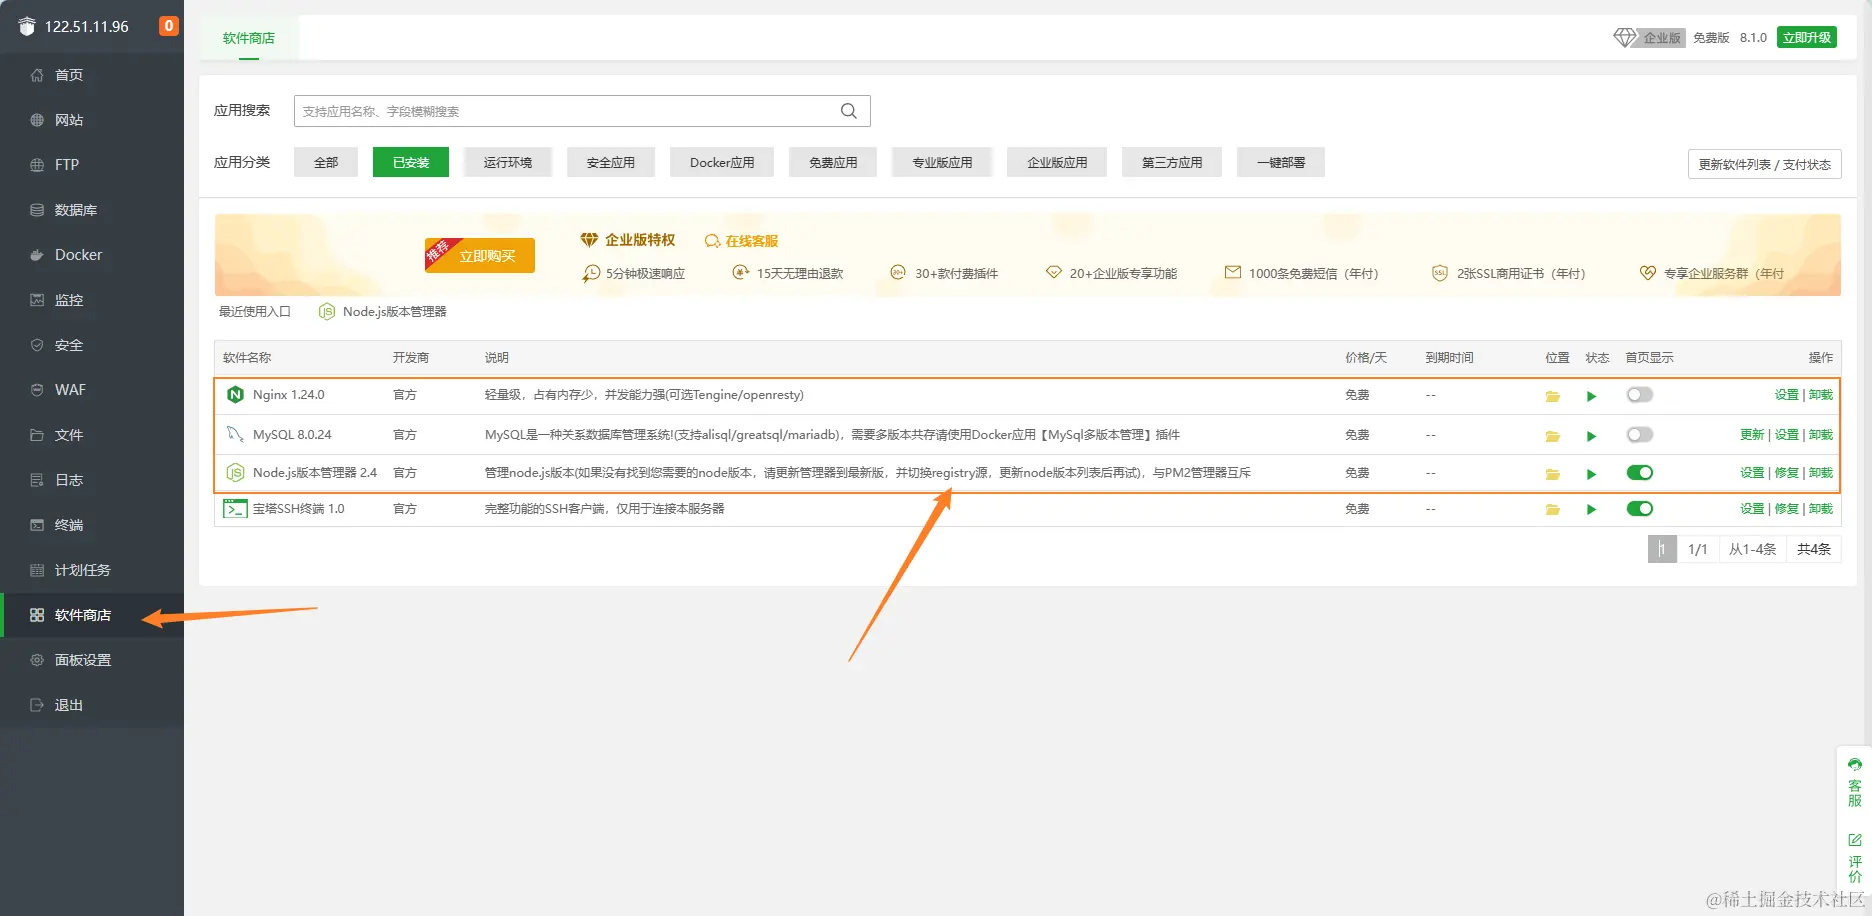
Task: Open 日志 in the sidebar
Action: pos(92,480)
